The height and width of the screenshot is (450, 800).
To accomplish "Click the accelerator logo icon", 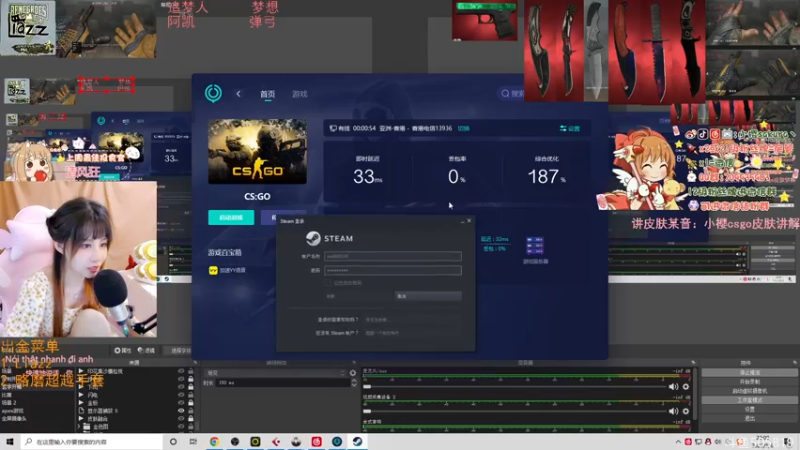I will [213, 93].
